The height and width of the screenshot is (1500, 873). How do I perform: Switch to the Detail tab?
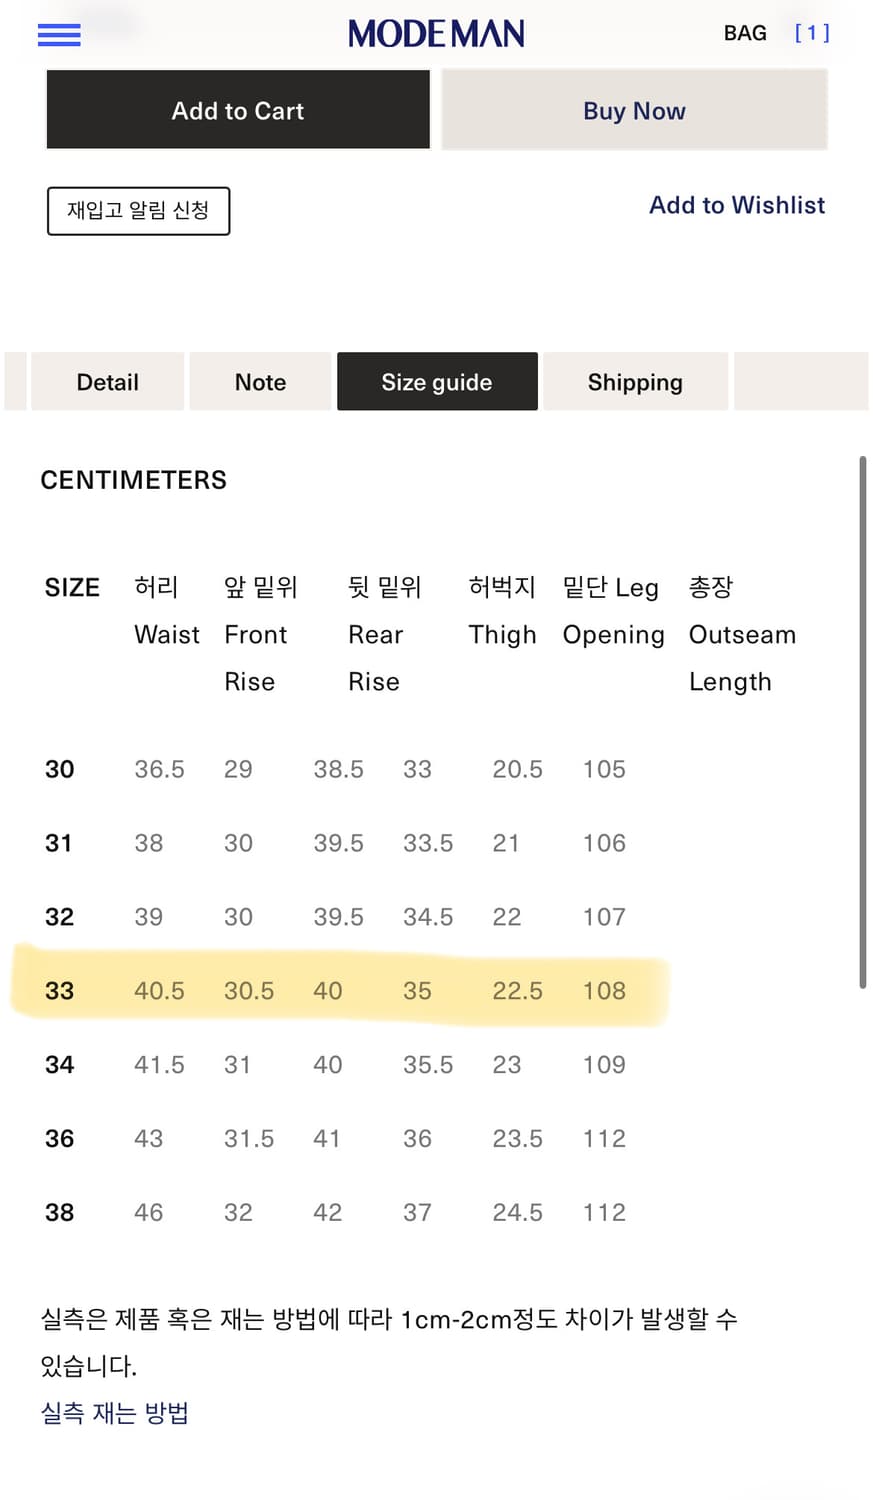click(107, 381)
